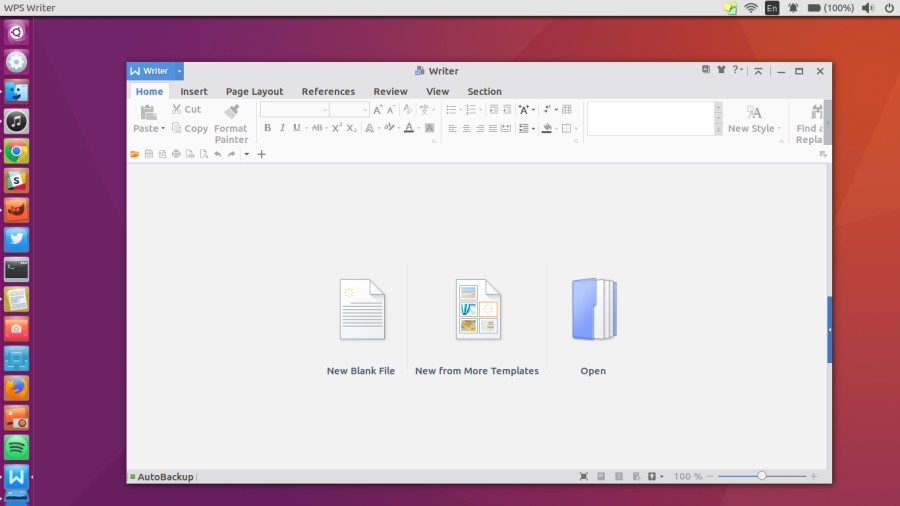Viewport: 900px width, 506px height.
Task: Toggle center paragraph alignment
Action: (x=466, y=129)
